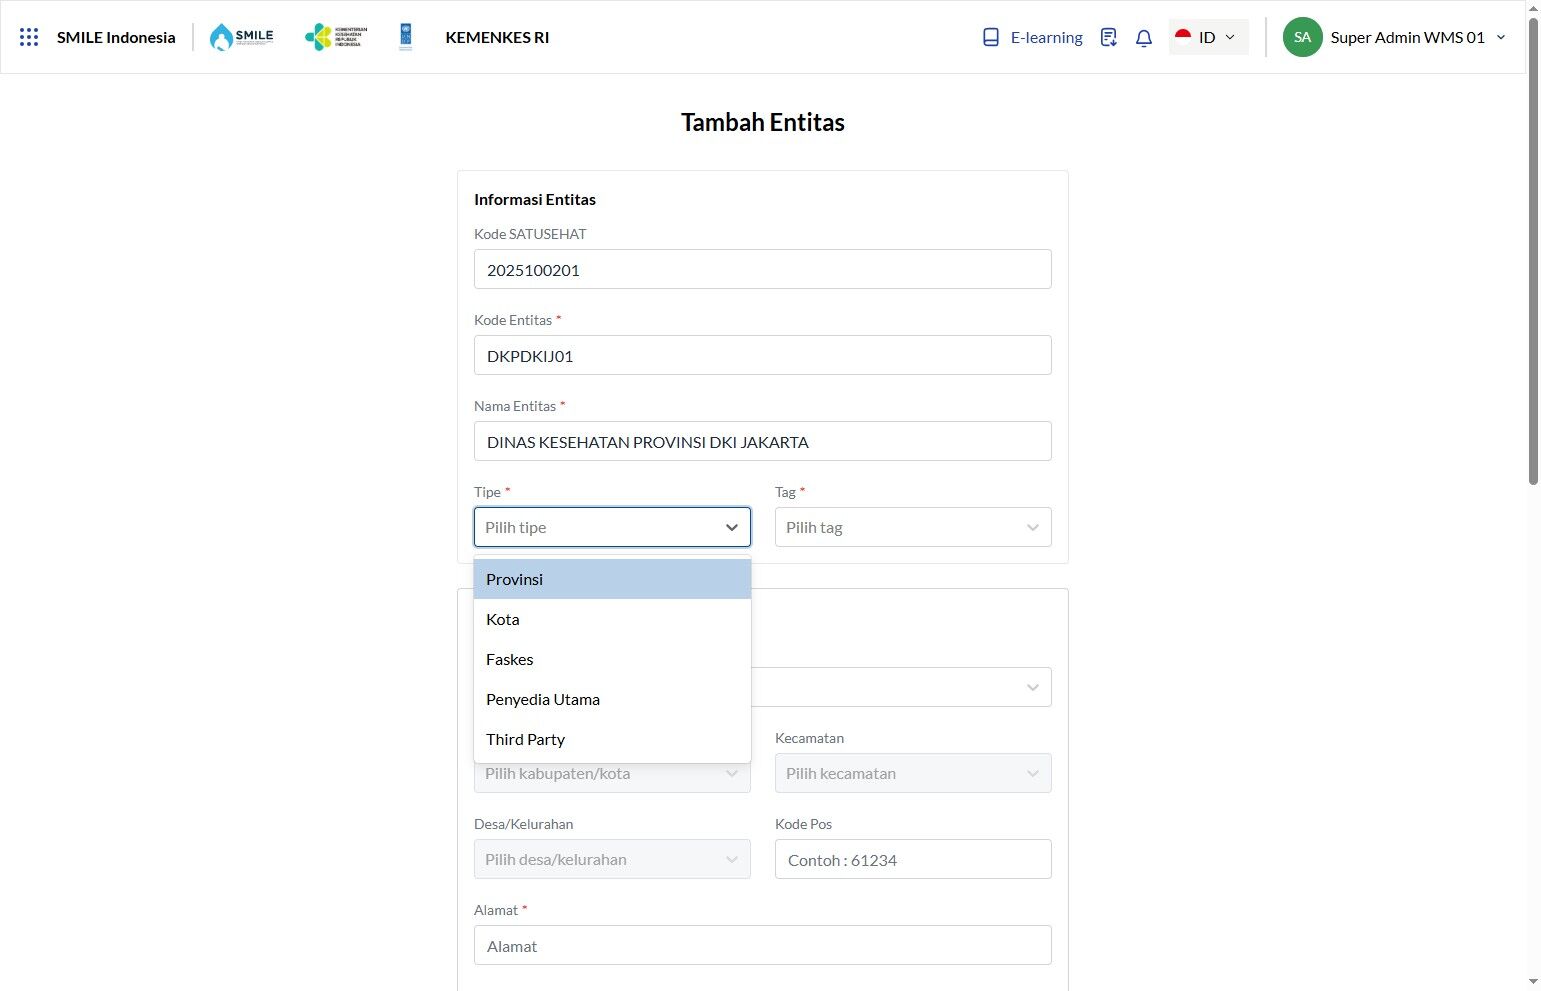Click the Alamat text field
The width and height of the screenshot is (1541, 991).
tap(762, 946)
